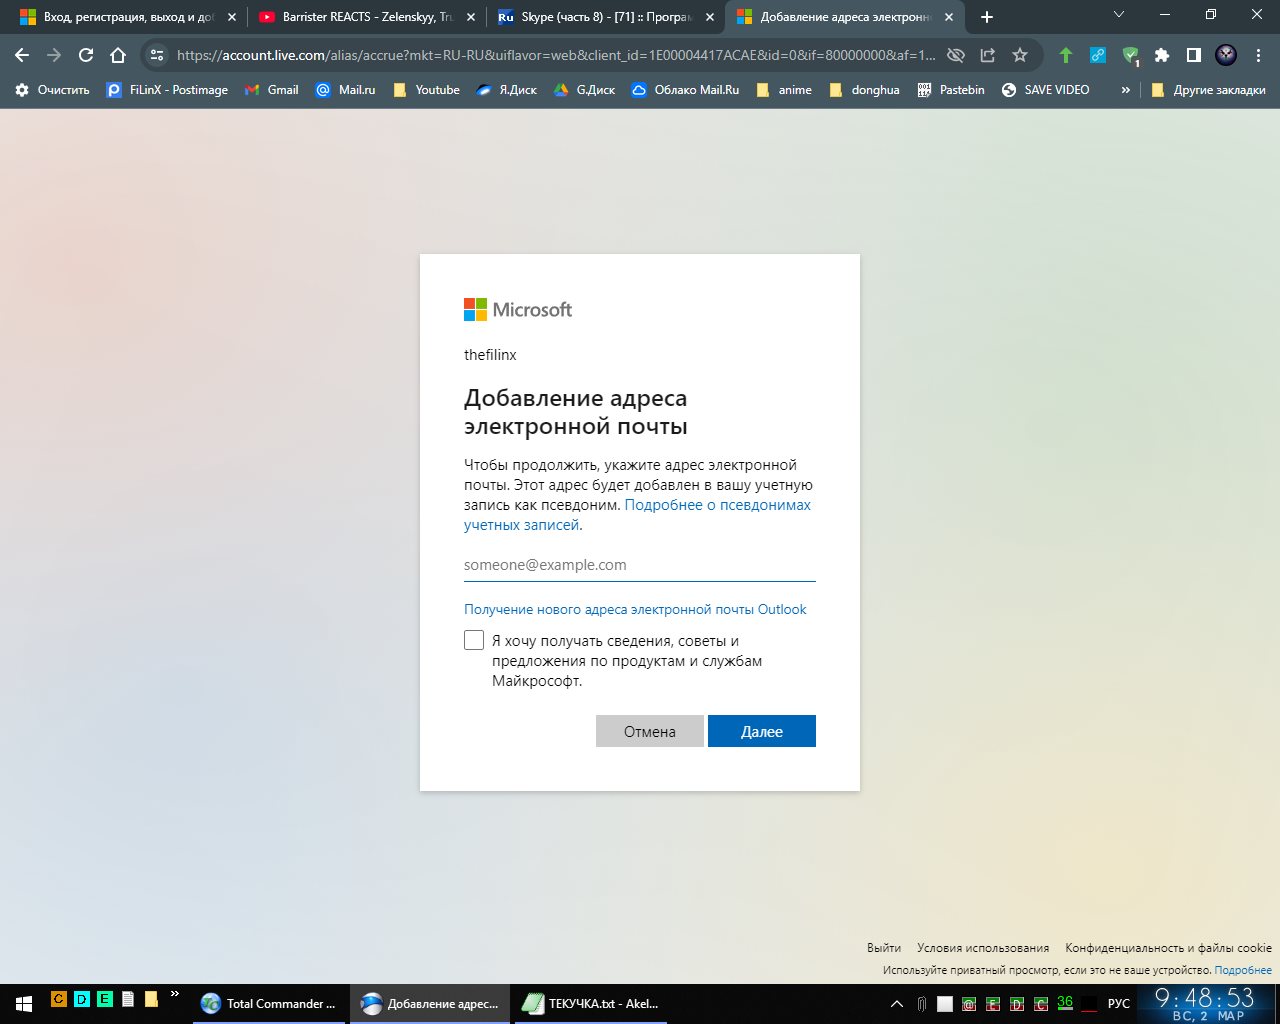Open the taskbar clock showing 9:48:53
This screenshot has width=1280, height=1024.
(x=1205, y=1003)
